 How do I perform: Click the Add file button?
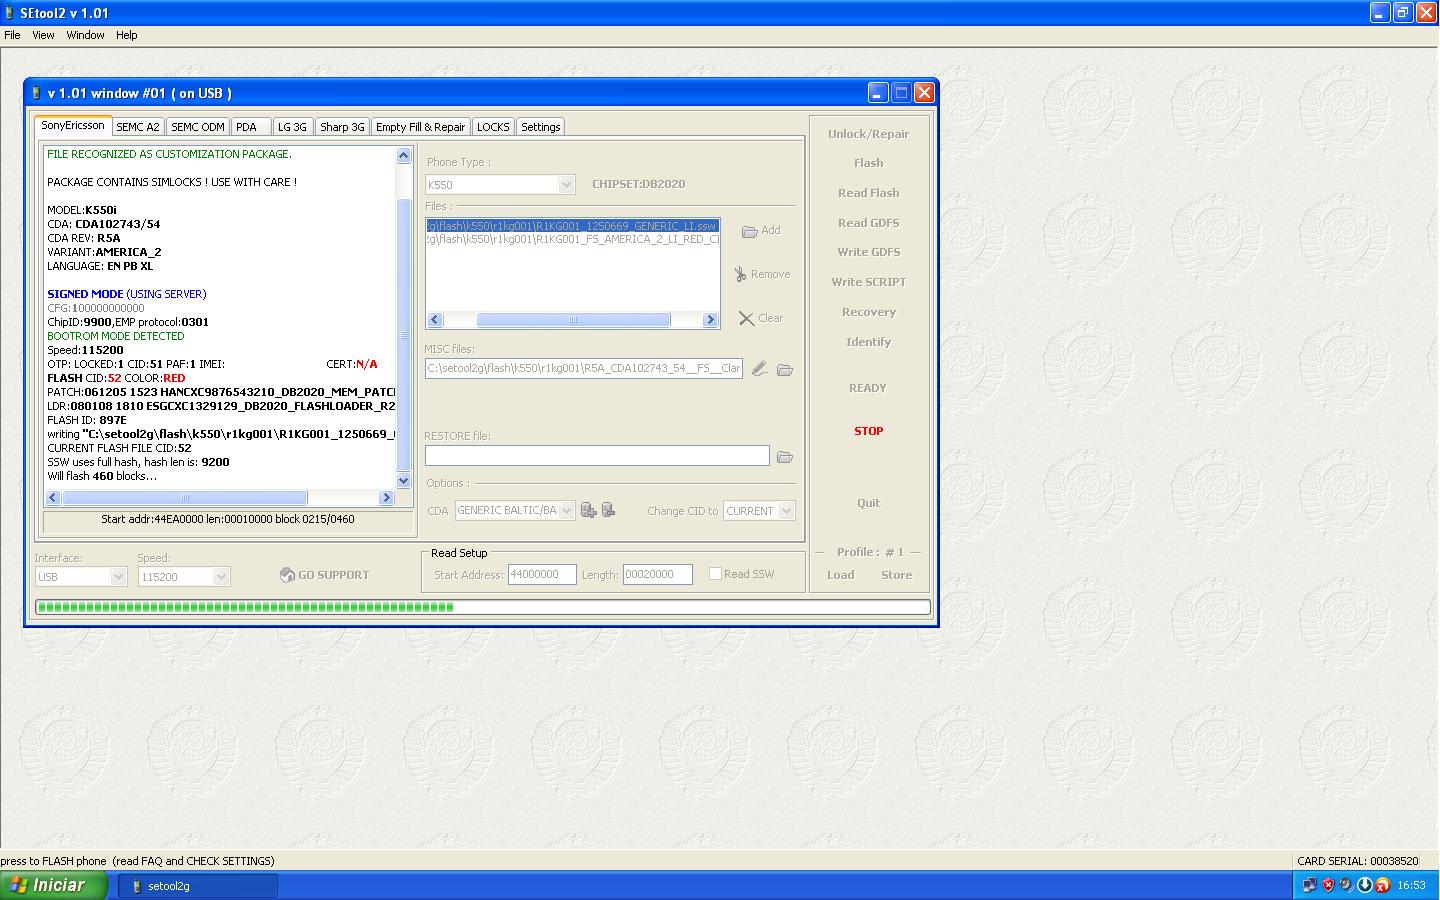tap(761, 230)
